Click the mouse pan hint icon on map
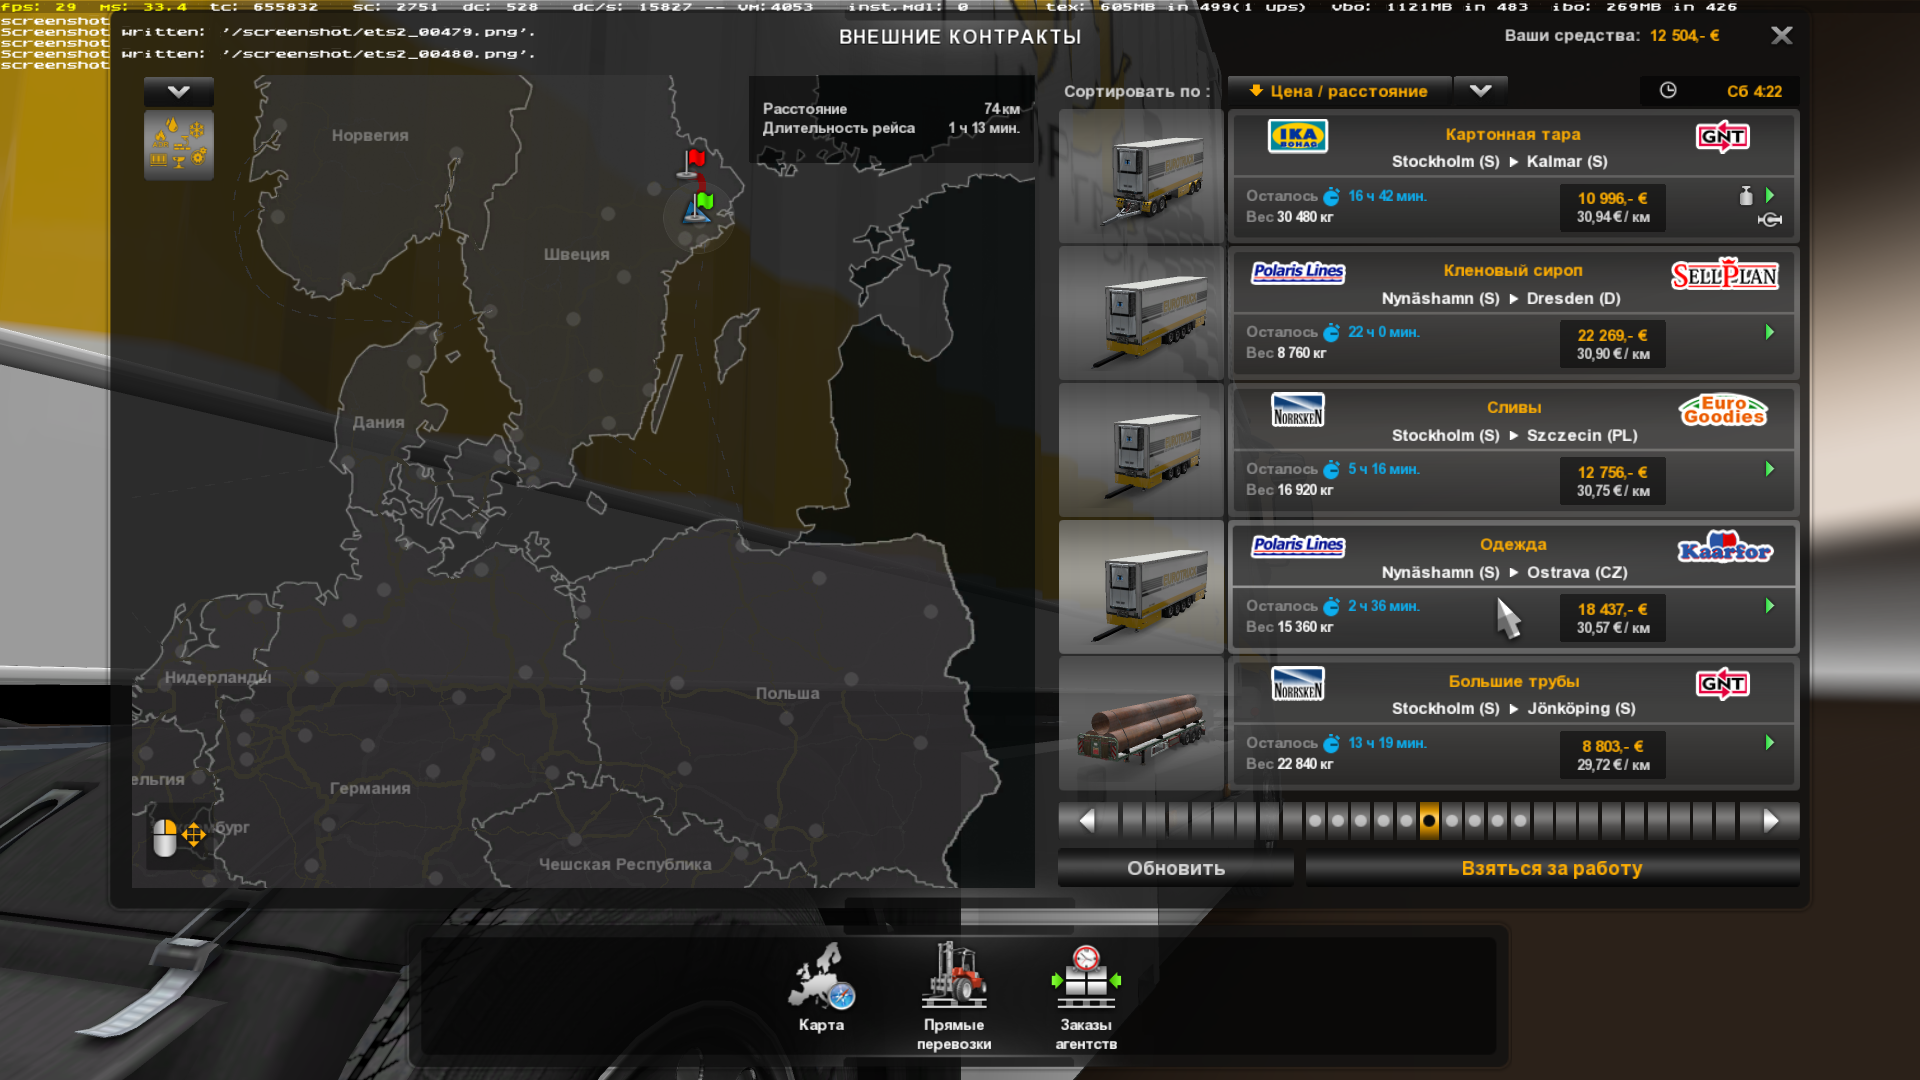The width and height of the screenshot is (1920, 1080). (x=178, y=836)
